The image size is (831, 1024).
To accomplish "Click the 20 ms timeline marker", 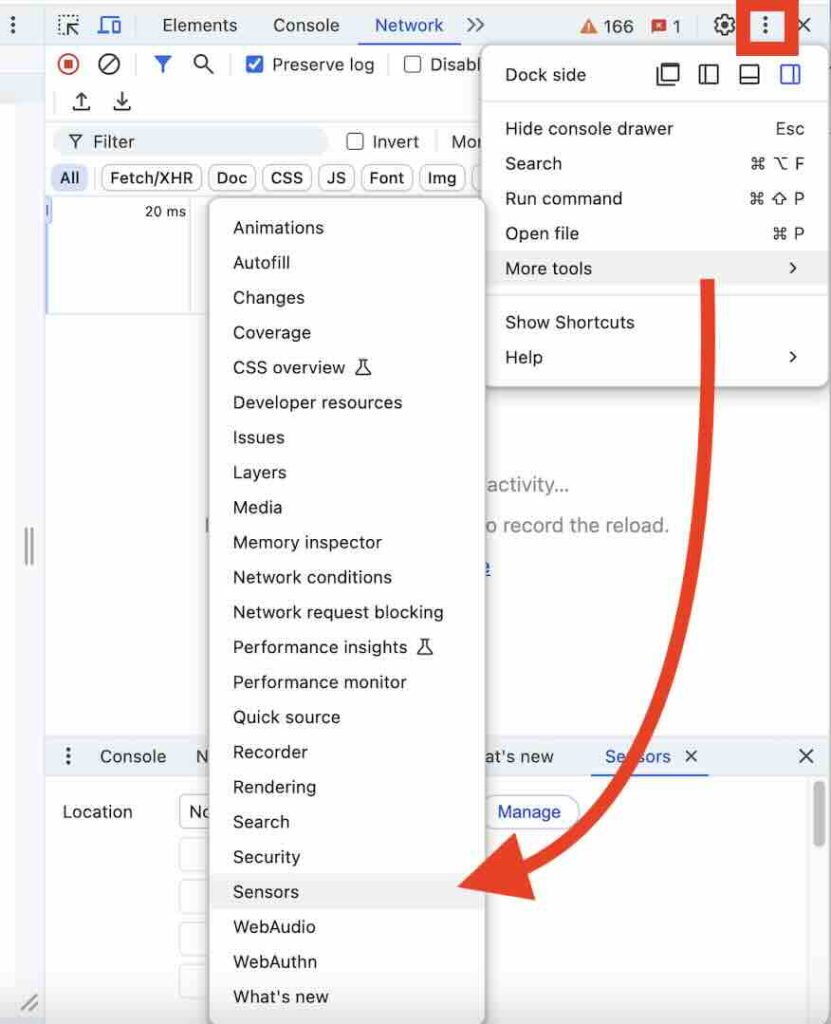I will [x=165, y=212].
